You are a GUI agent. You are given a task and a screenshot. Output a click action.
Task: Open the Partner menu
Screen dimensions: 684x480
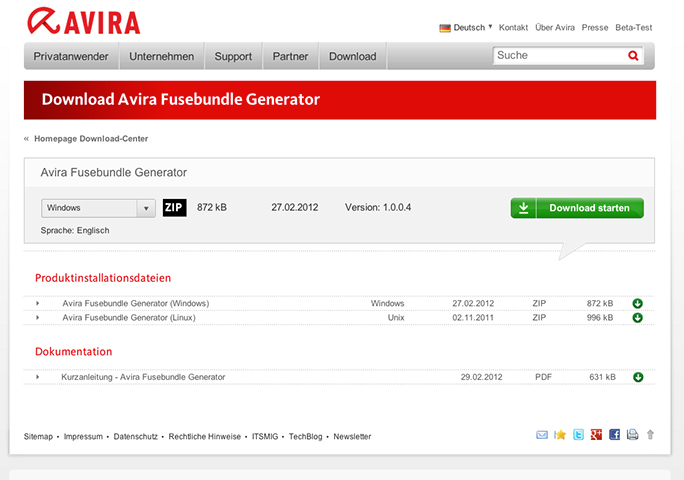click(x=291, y=56)
